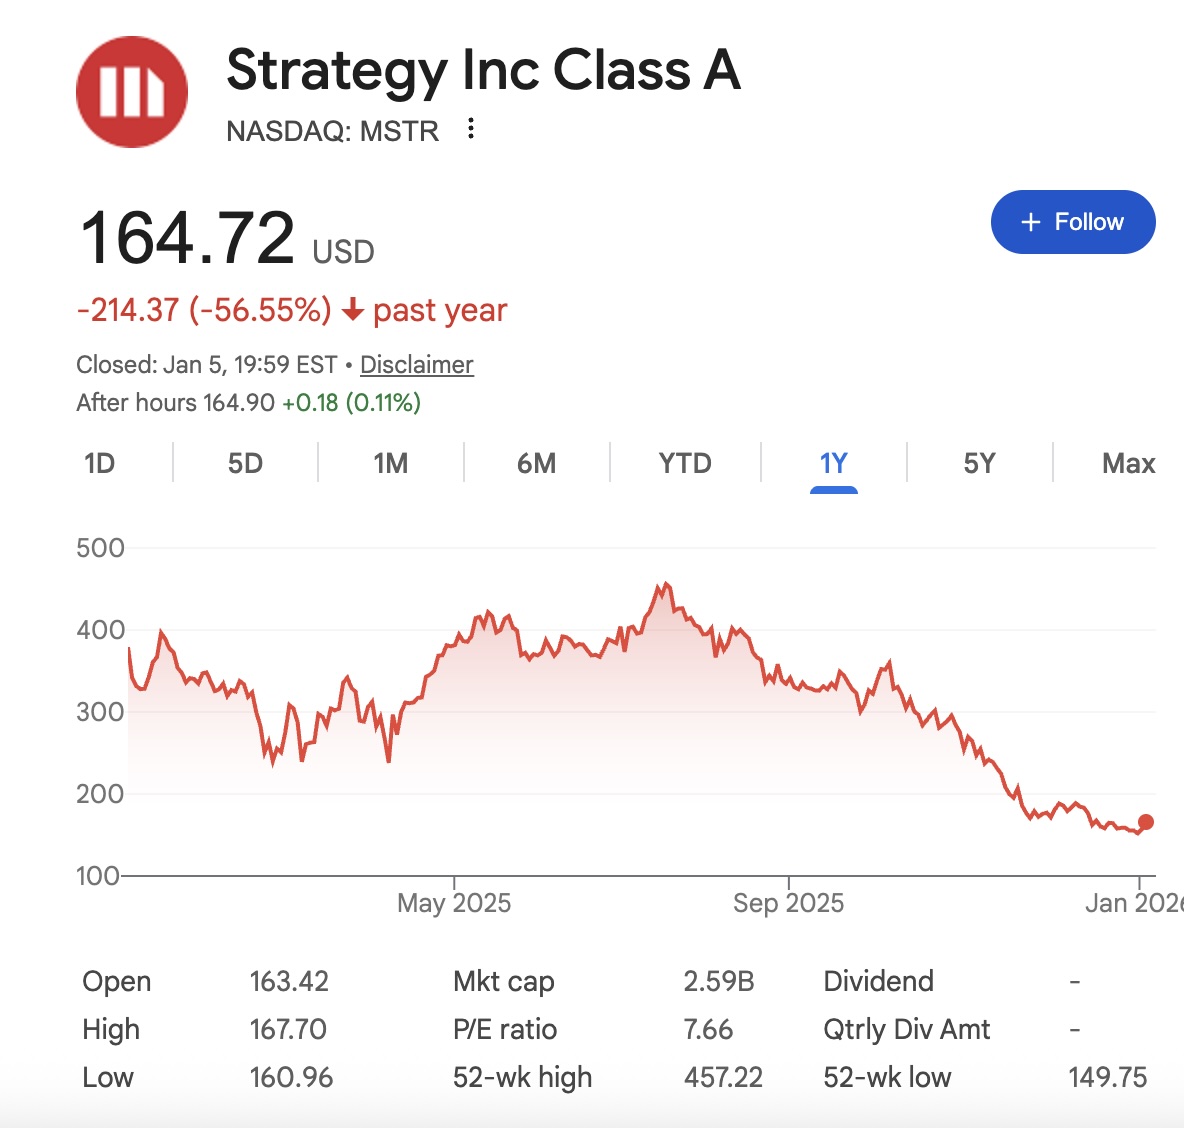
Task: Click the May 2025 axis label
Action: (x=454, y=902)
